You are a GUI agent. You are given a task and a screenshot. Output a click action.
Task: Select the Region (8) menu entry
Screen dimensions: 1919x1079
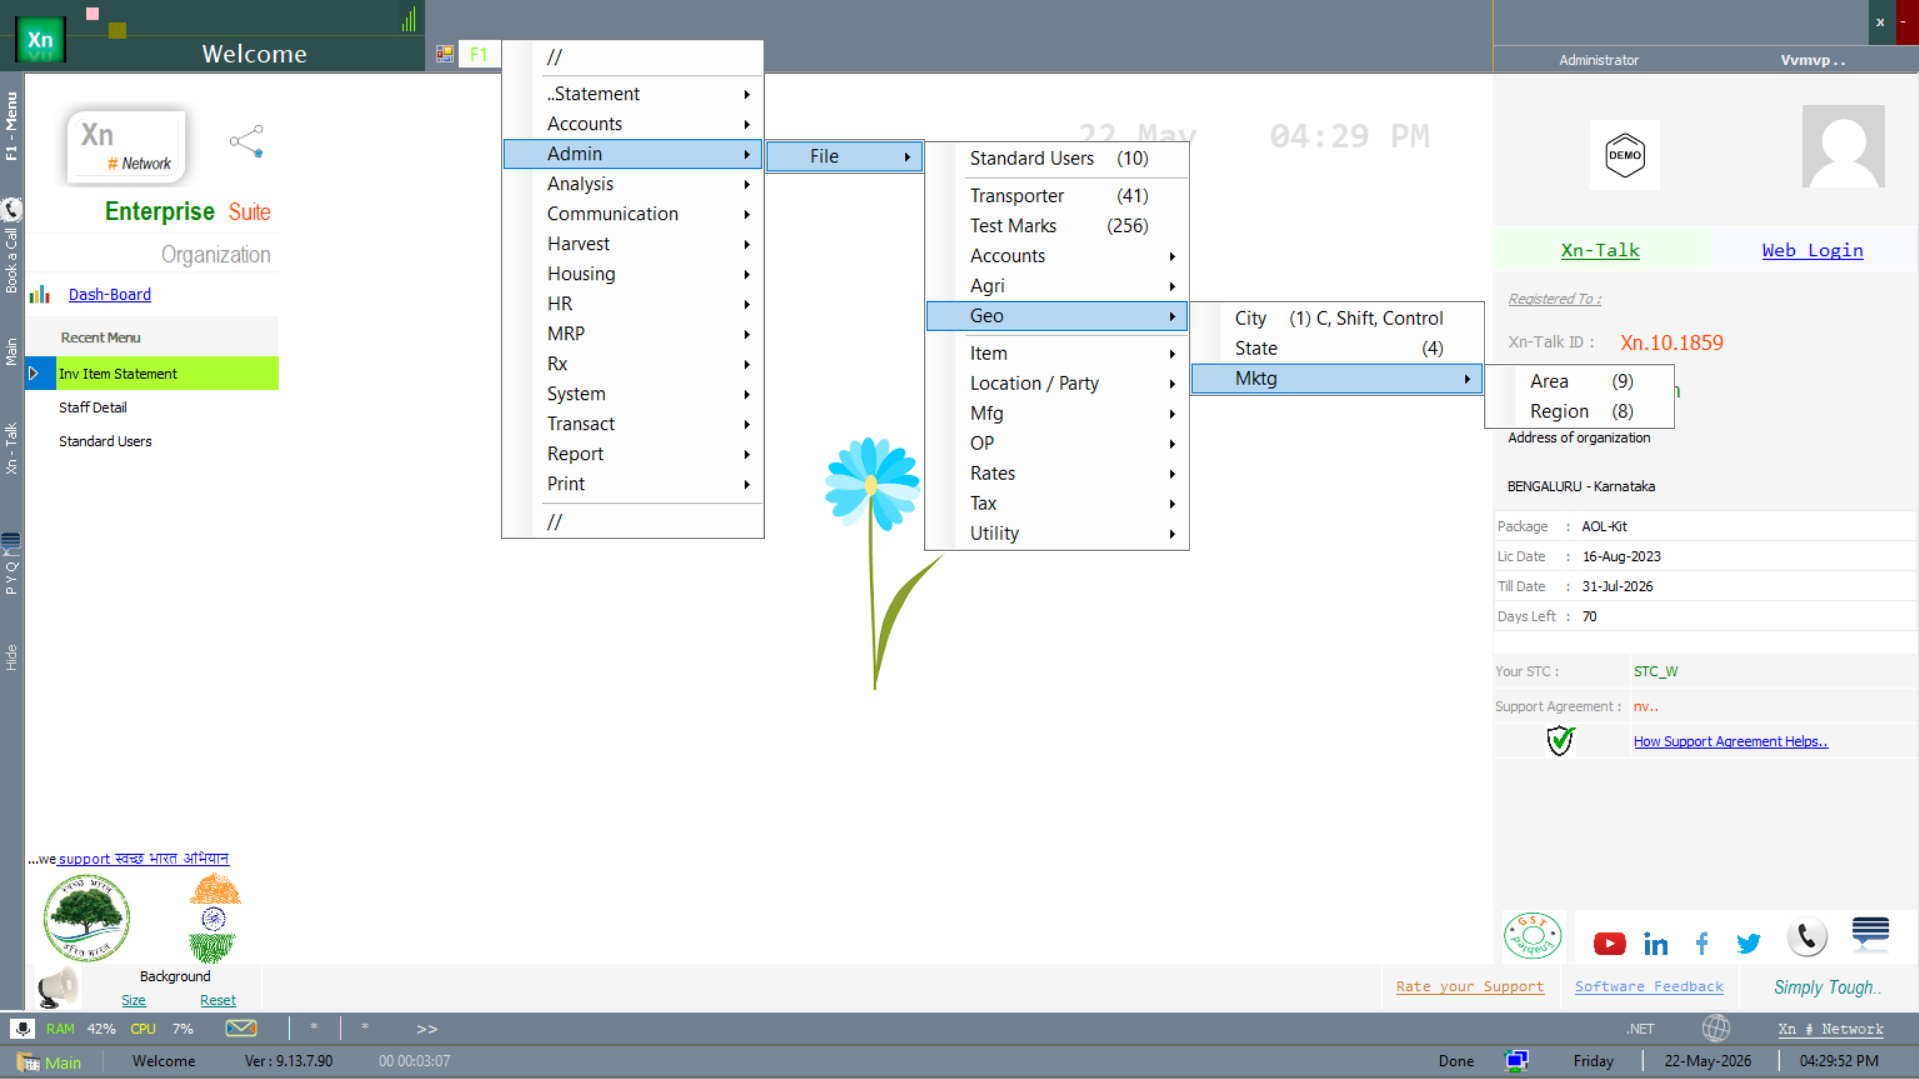point(1580,411)
